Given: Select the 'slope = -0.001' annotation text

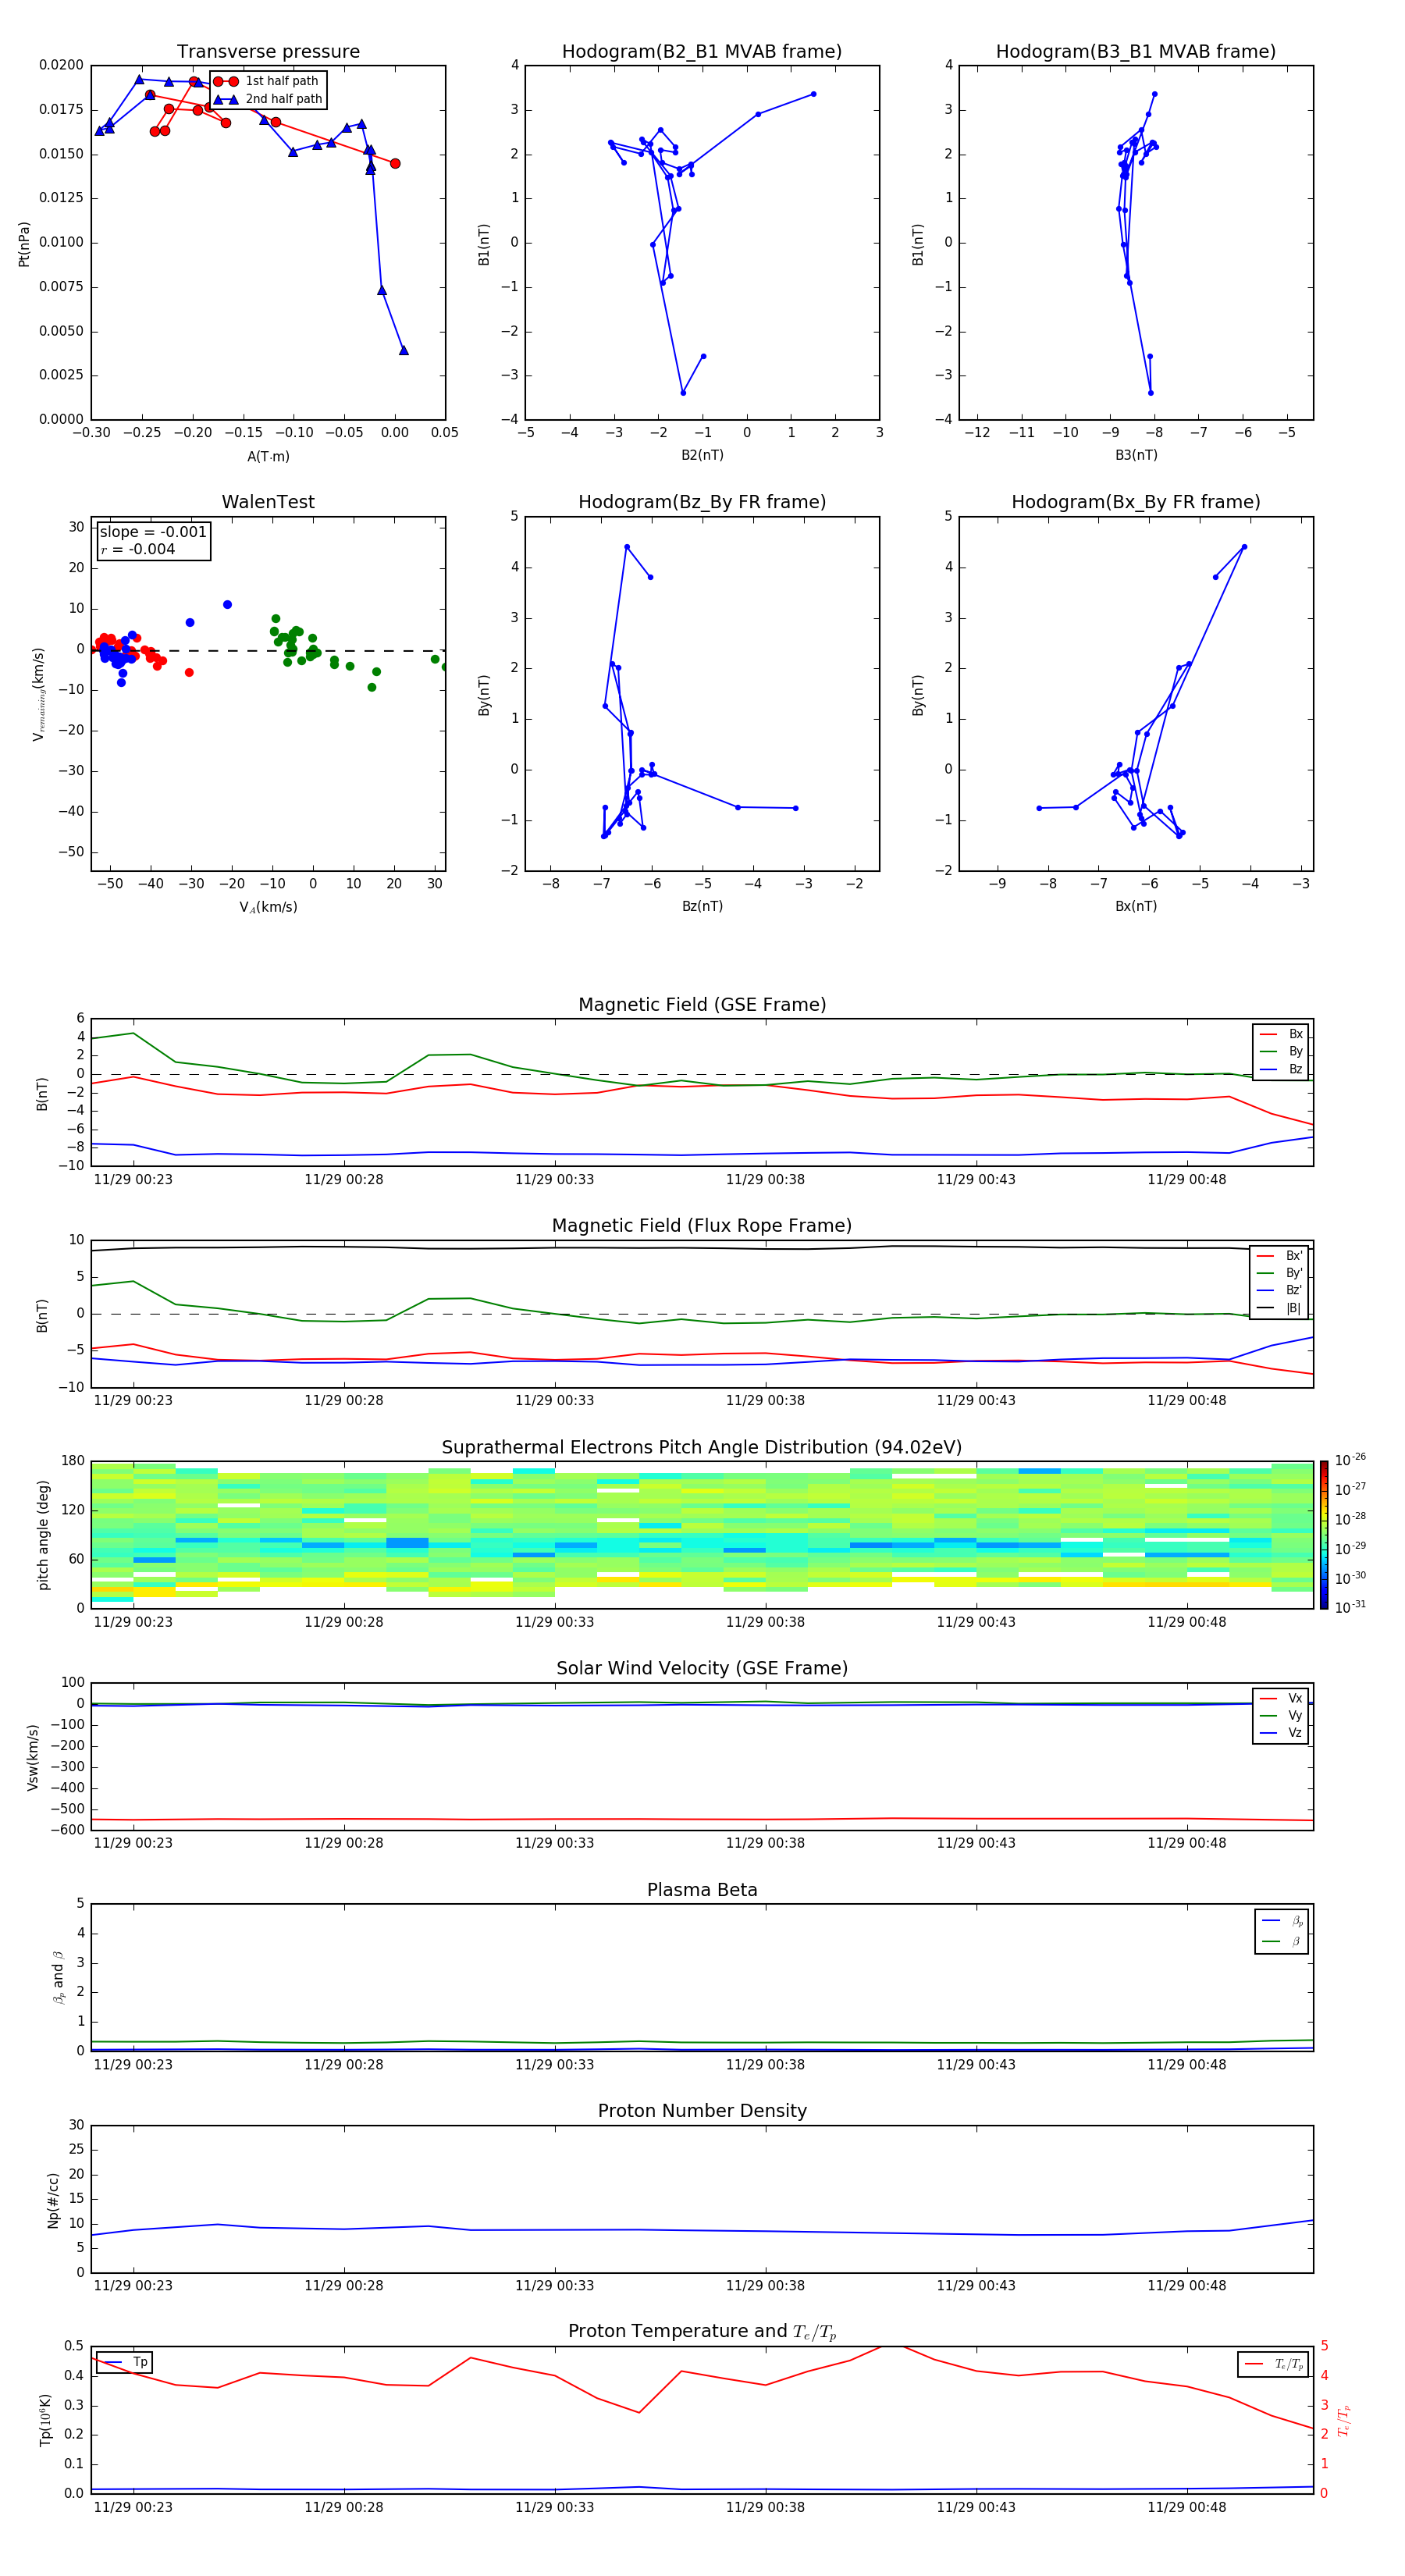Looking at the screenshot, I should click(153, 532).
